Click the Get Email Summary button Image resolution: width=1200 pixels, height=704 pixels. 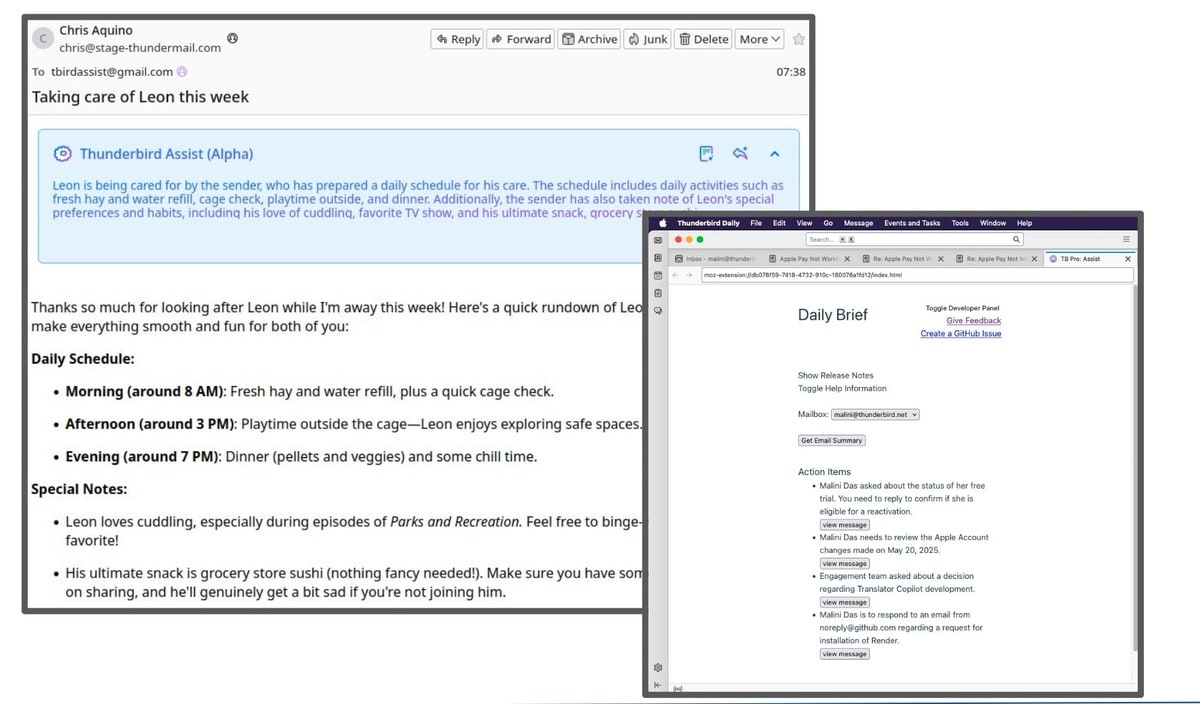tap(831, 440)
